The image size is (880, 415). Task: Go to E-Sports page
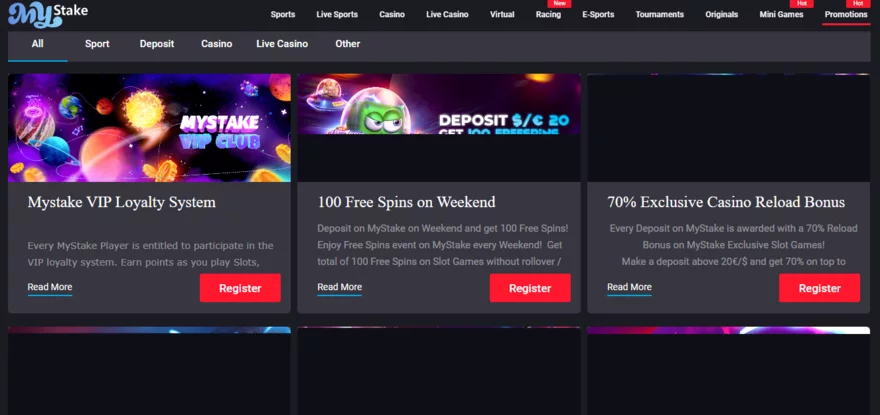[x=598, y=15]
